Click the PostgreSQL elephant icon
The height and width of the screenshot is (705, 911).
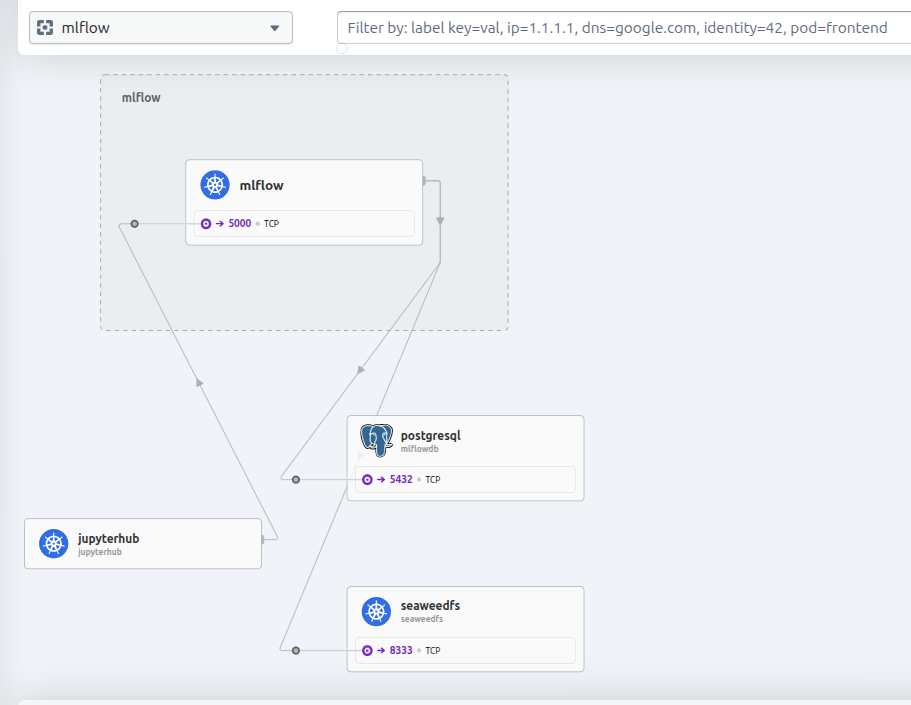[376, 440]
